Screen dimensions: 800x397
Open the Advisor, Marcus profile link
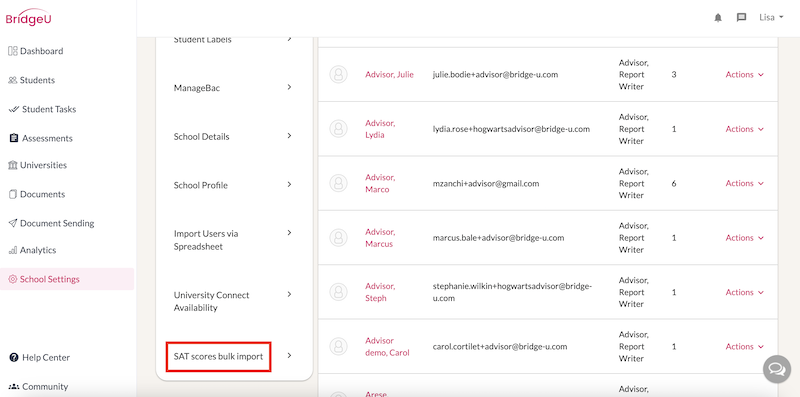380,238
